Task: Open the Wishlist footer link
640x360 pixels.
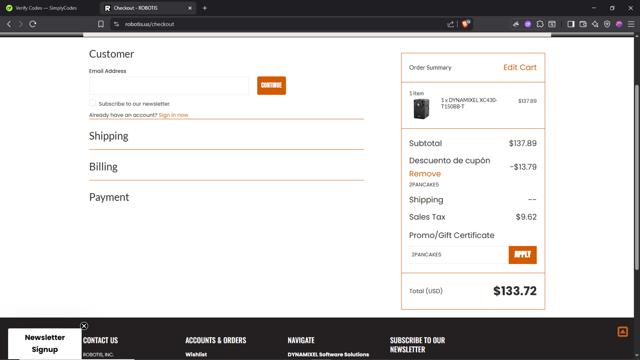Action: point(196,354)
